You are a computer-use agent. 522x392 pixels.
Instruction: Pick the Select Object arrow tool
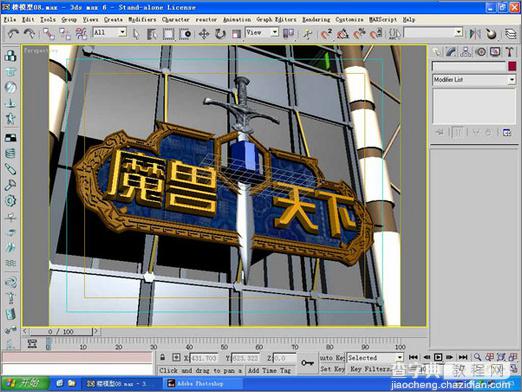[x=136, y=34]
